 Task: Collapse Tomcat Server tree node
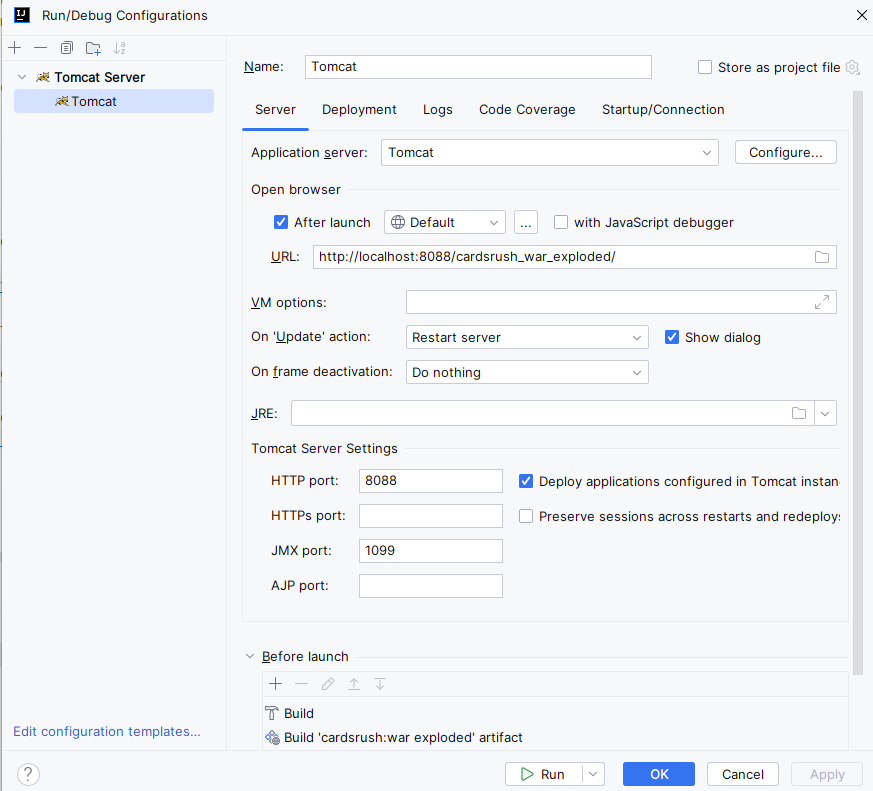coord(22,77)
